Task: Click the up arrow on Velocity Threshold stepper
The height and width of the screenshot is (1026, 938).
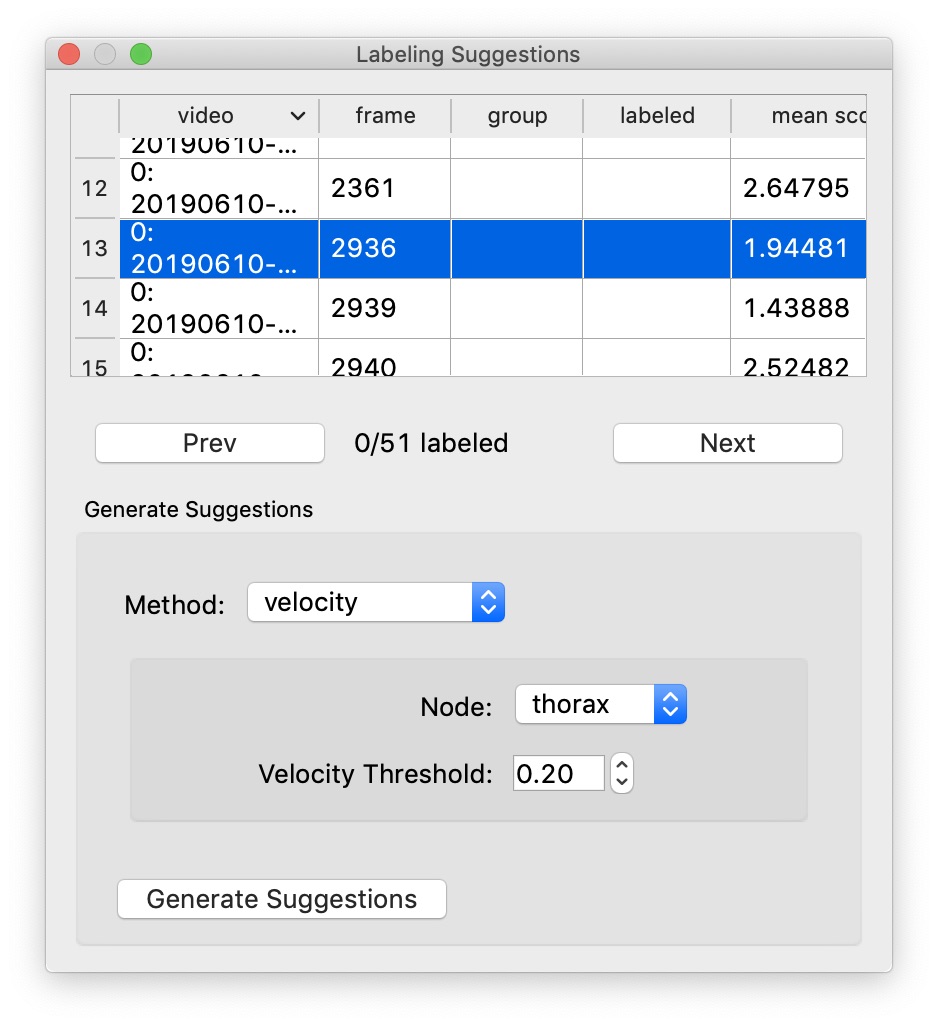Action: pyautogui.click(x=621, y=765)
